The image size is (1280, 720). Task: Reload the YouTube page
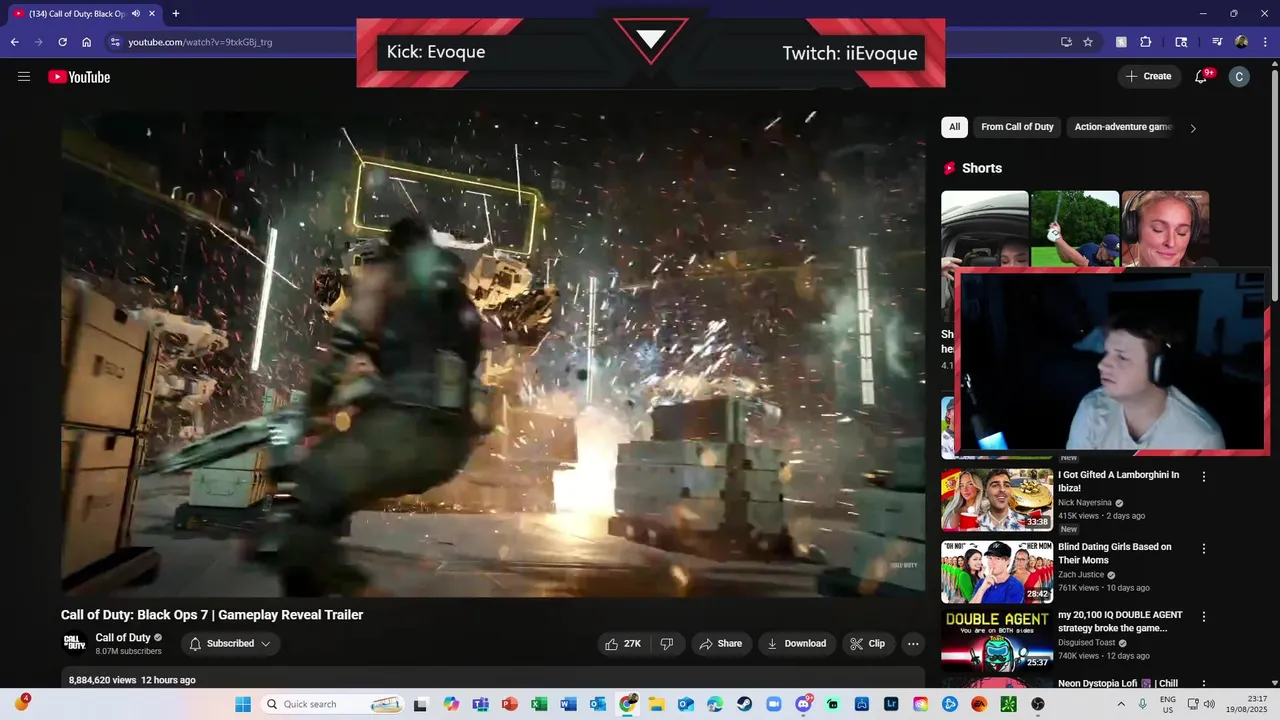[x=63, y=42]
